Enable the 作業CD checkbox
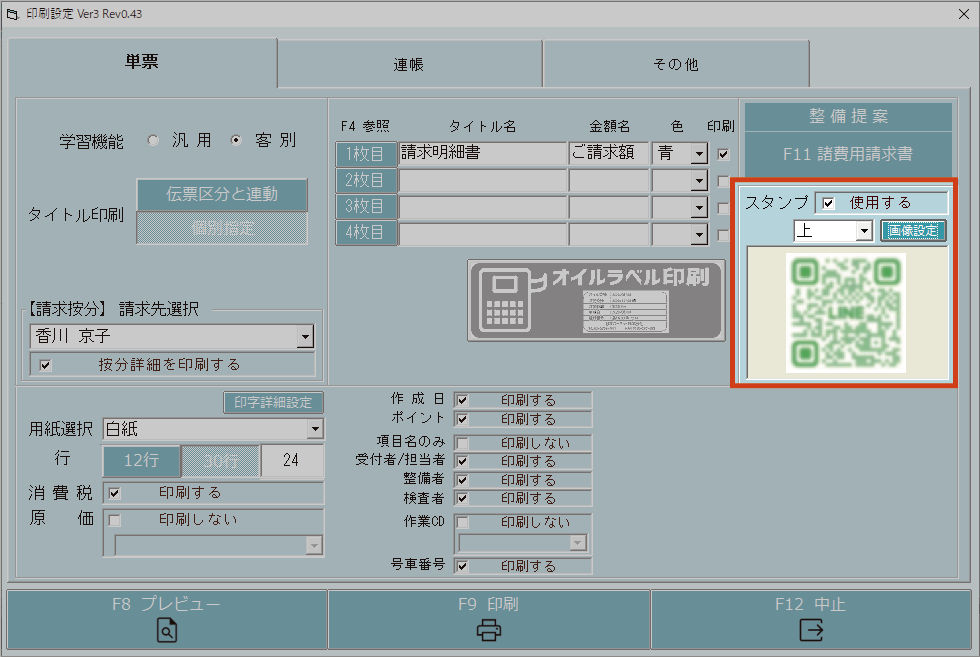Screen dimensions: 980x657 462,522
